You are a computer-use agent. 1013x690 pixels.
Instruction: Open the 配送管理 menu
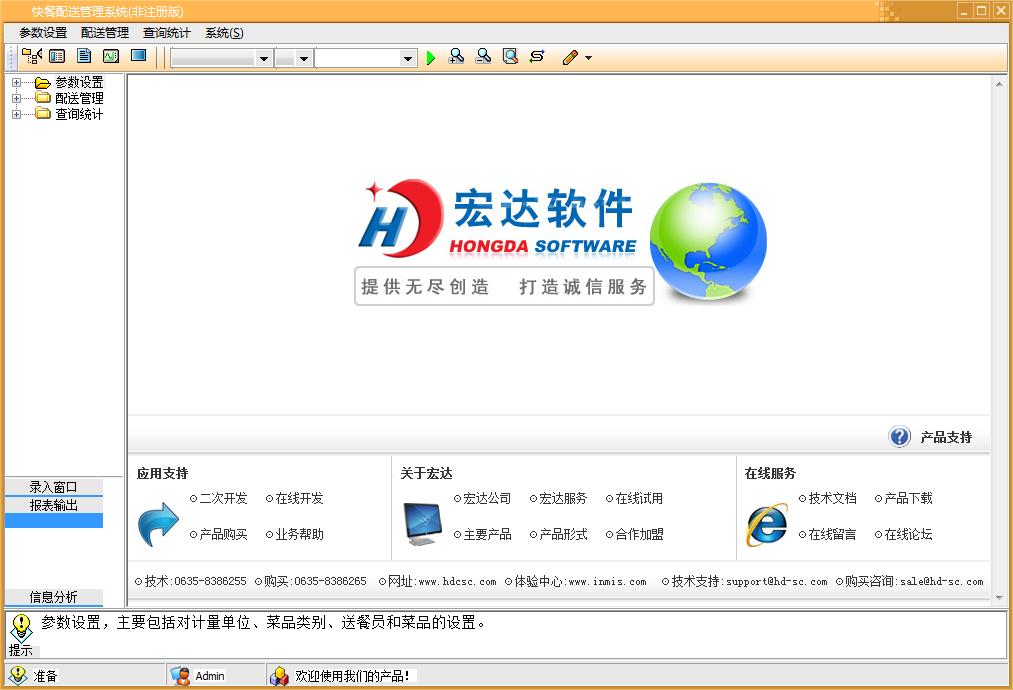point(105,33)
